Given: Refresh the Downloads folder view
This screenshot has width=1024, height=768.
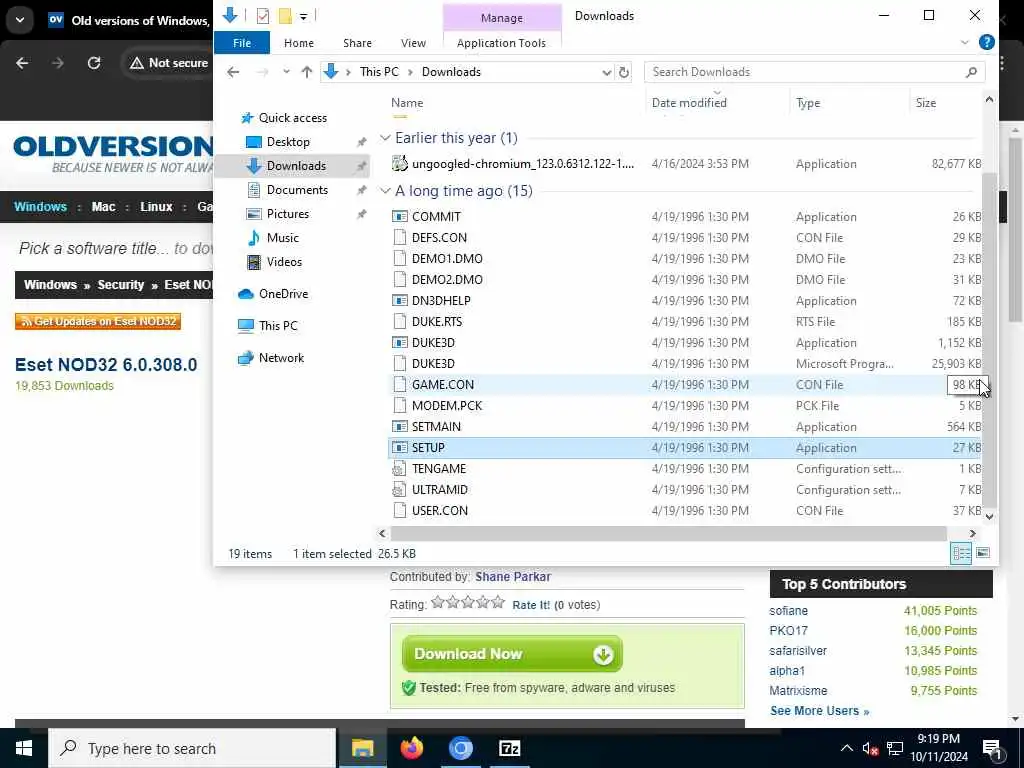Looking at the screenshot, I should 624,72.
